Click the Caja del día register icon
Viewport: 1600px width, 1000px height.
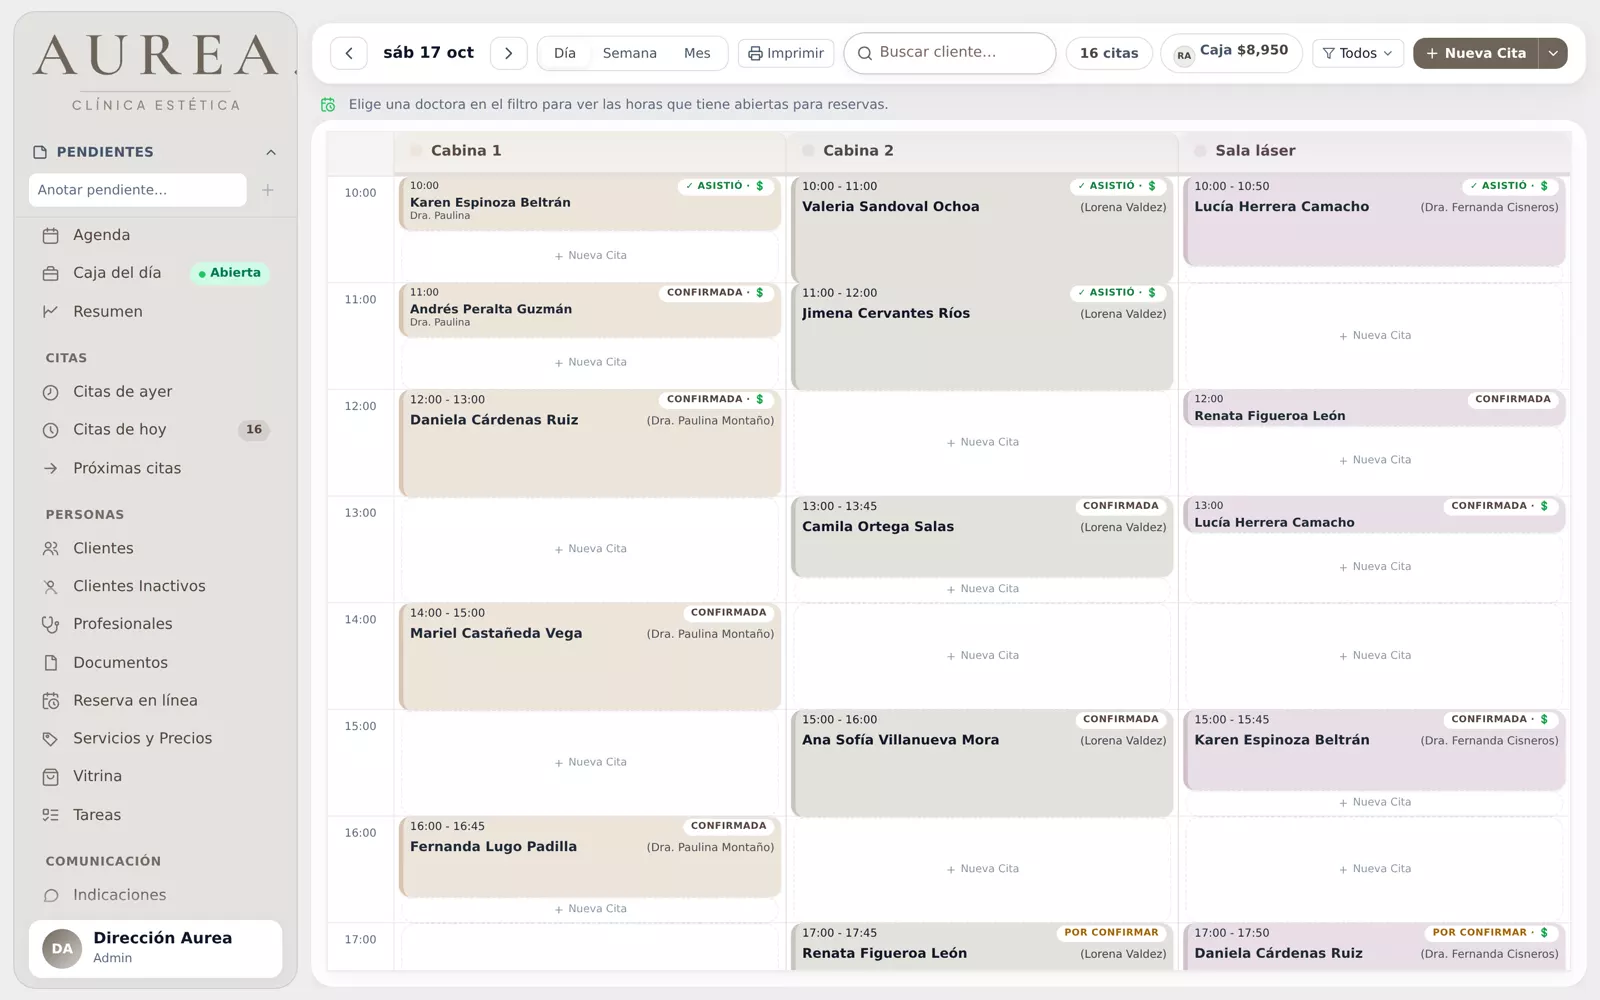51,274
